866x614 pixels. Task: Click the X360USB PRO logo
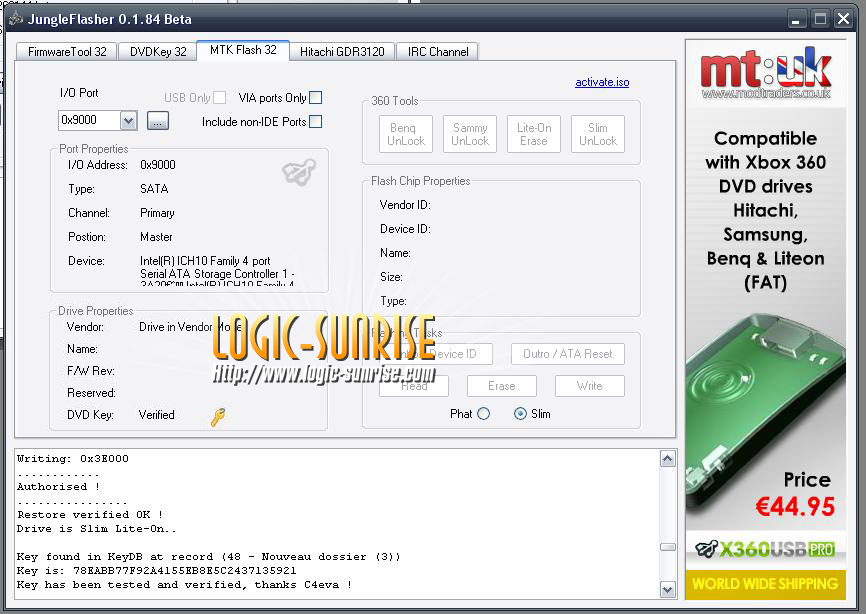(x=765, y=549)
